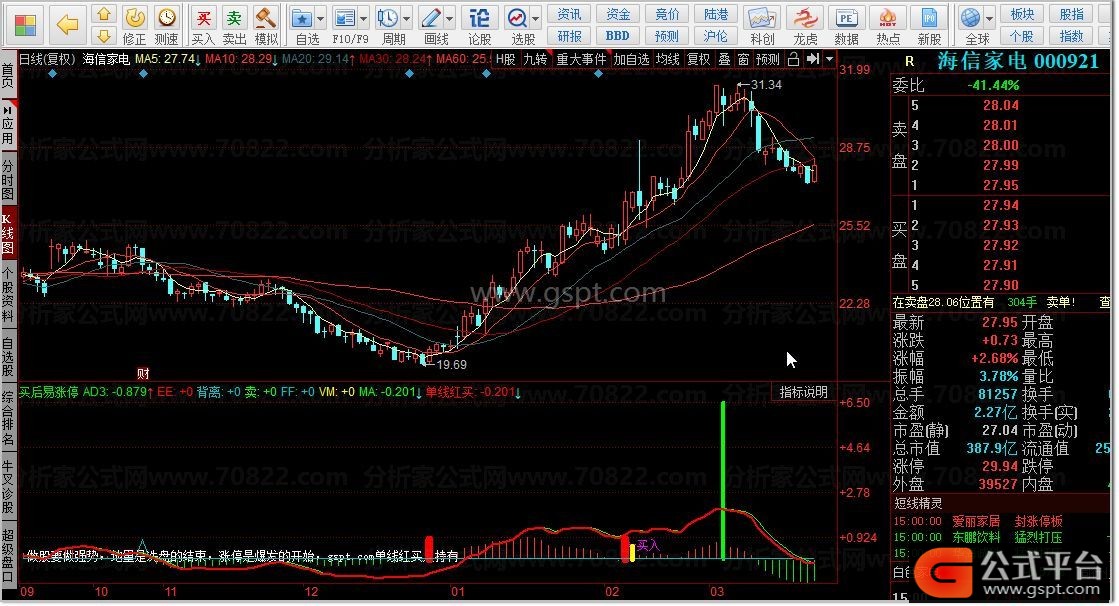Toggle the 均线 moving average lines

(x=667, y=59)
